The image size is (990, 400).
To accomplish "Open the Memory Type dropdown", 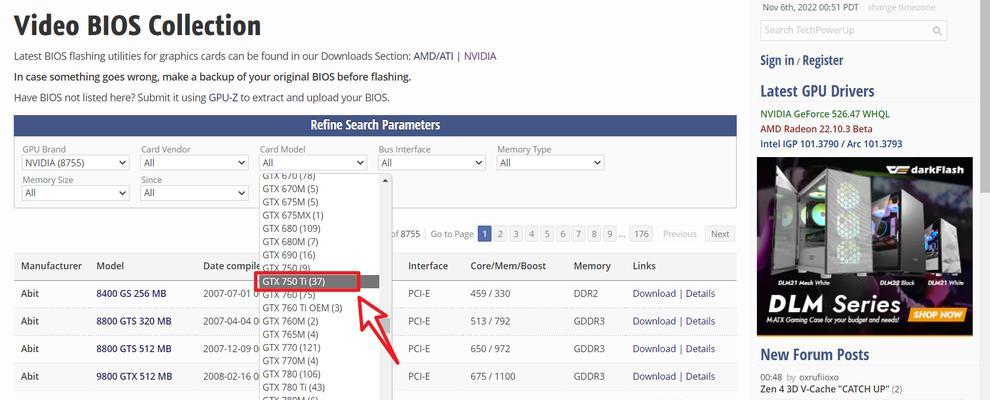I will pos(551,163).
